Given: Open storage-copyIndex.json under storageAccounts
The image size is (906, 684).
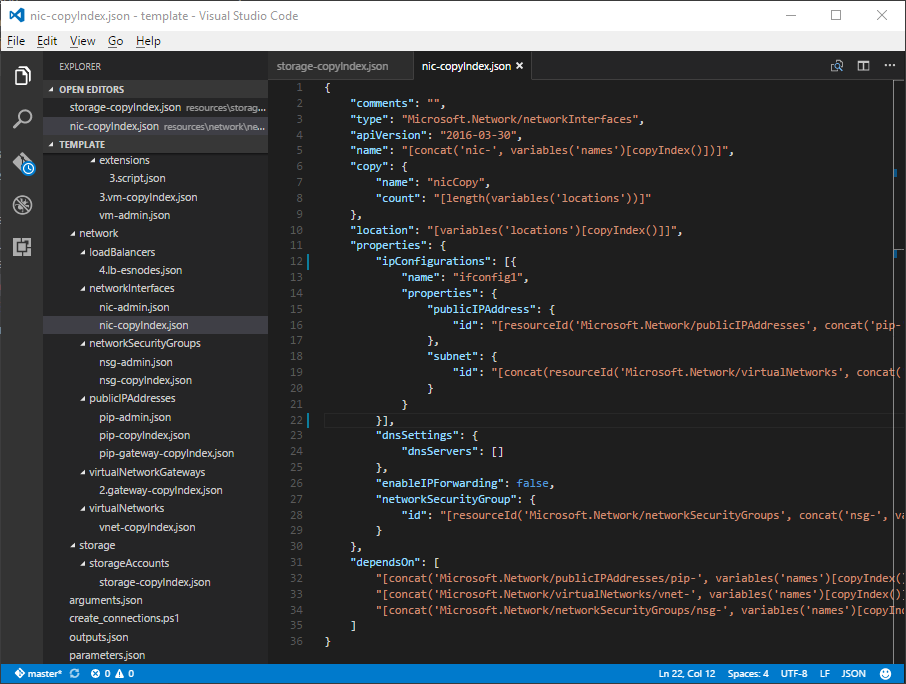Looking at the screenshot, I should (155, 582).
